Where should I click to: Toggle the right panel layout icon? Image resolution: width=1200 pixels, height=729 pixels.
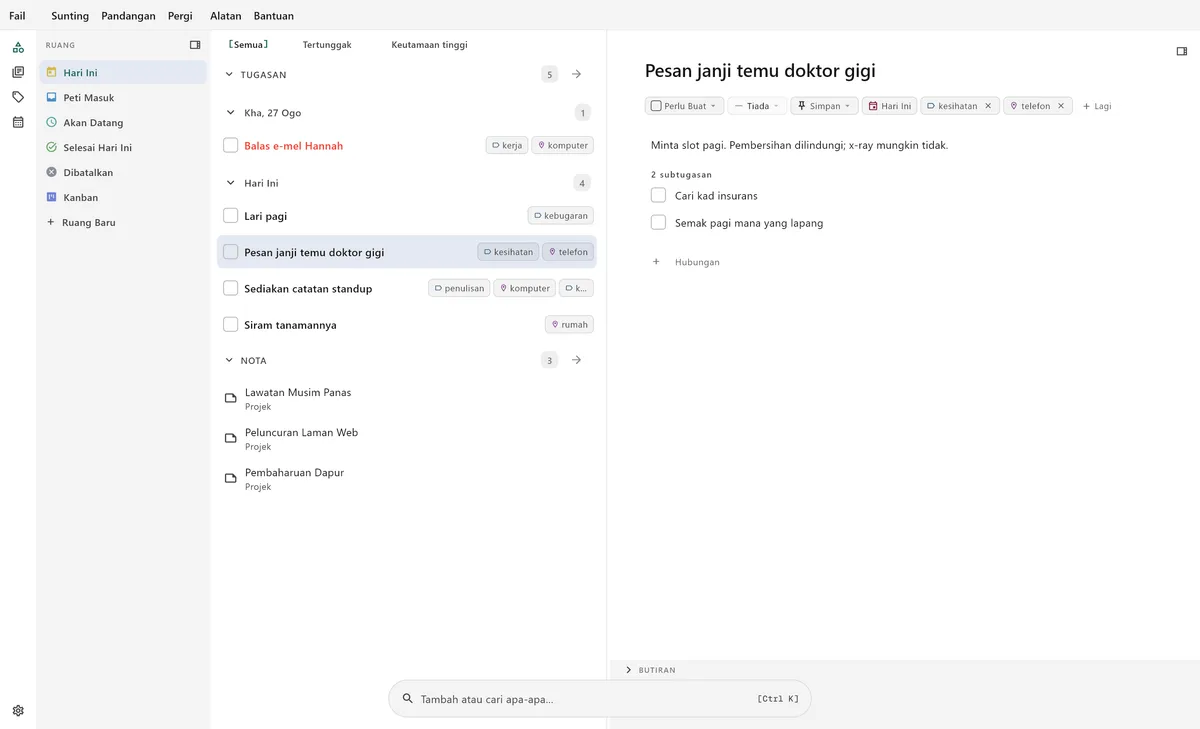tap(1182, 51)
